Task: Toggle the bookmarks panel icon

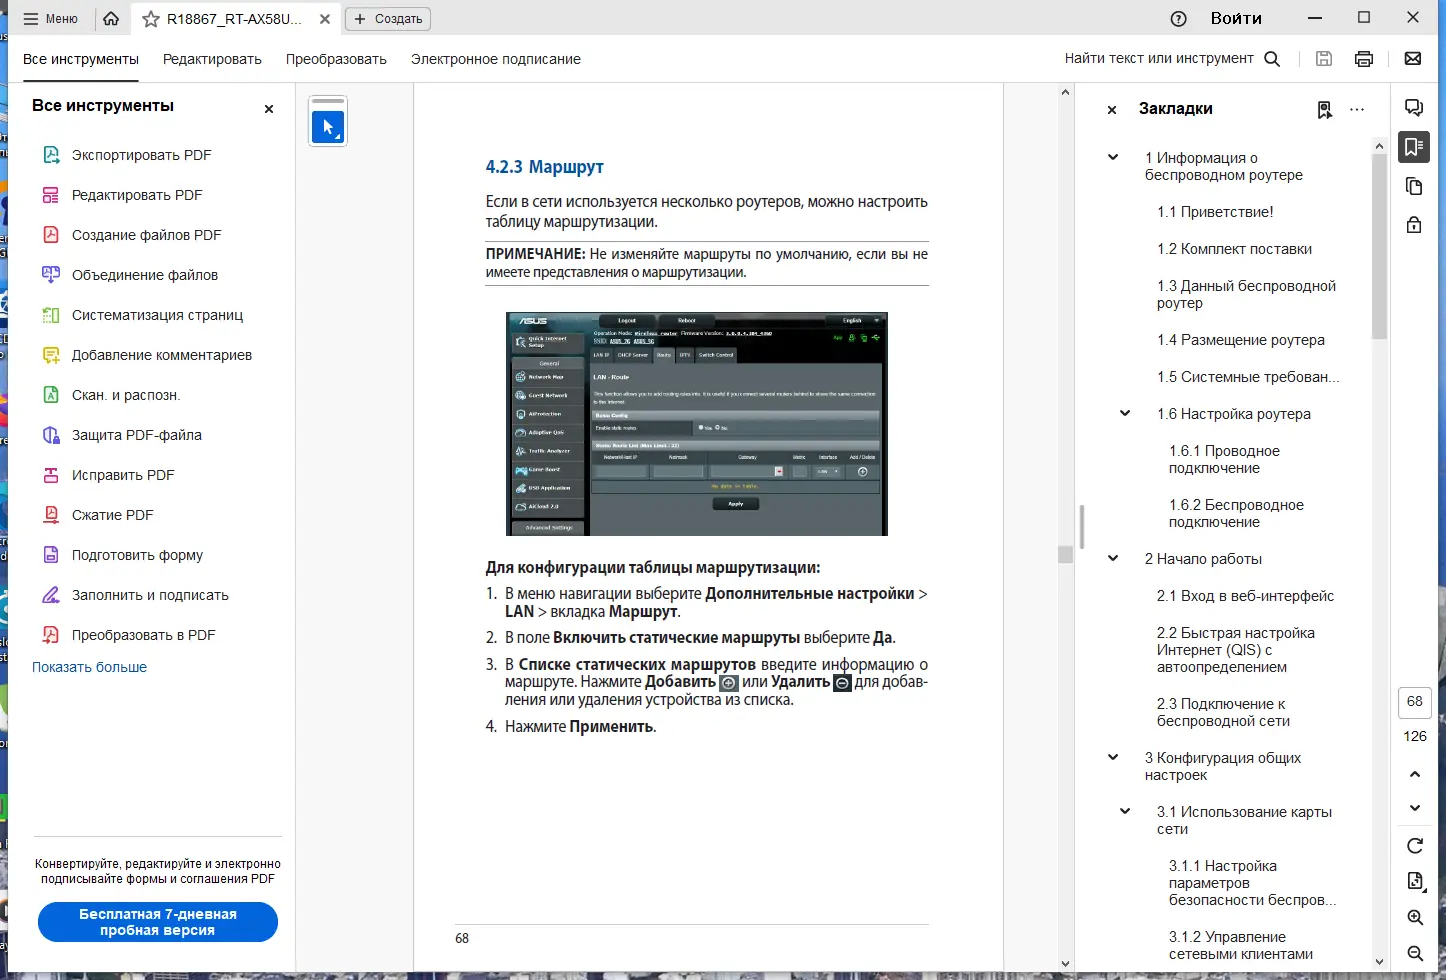Action: [1414, 147]
